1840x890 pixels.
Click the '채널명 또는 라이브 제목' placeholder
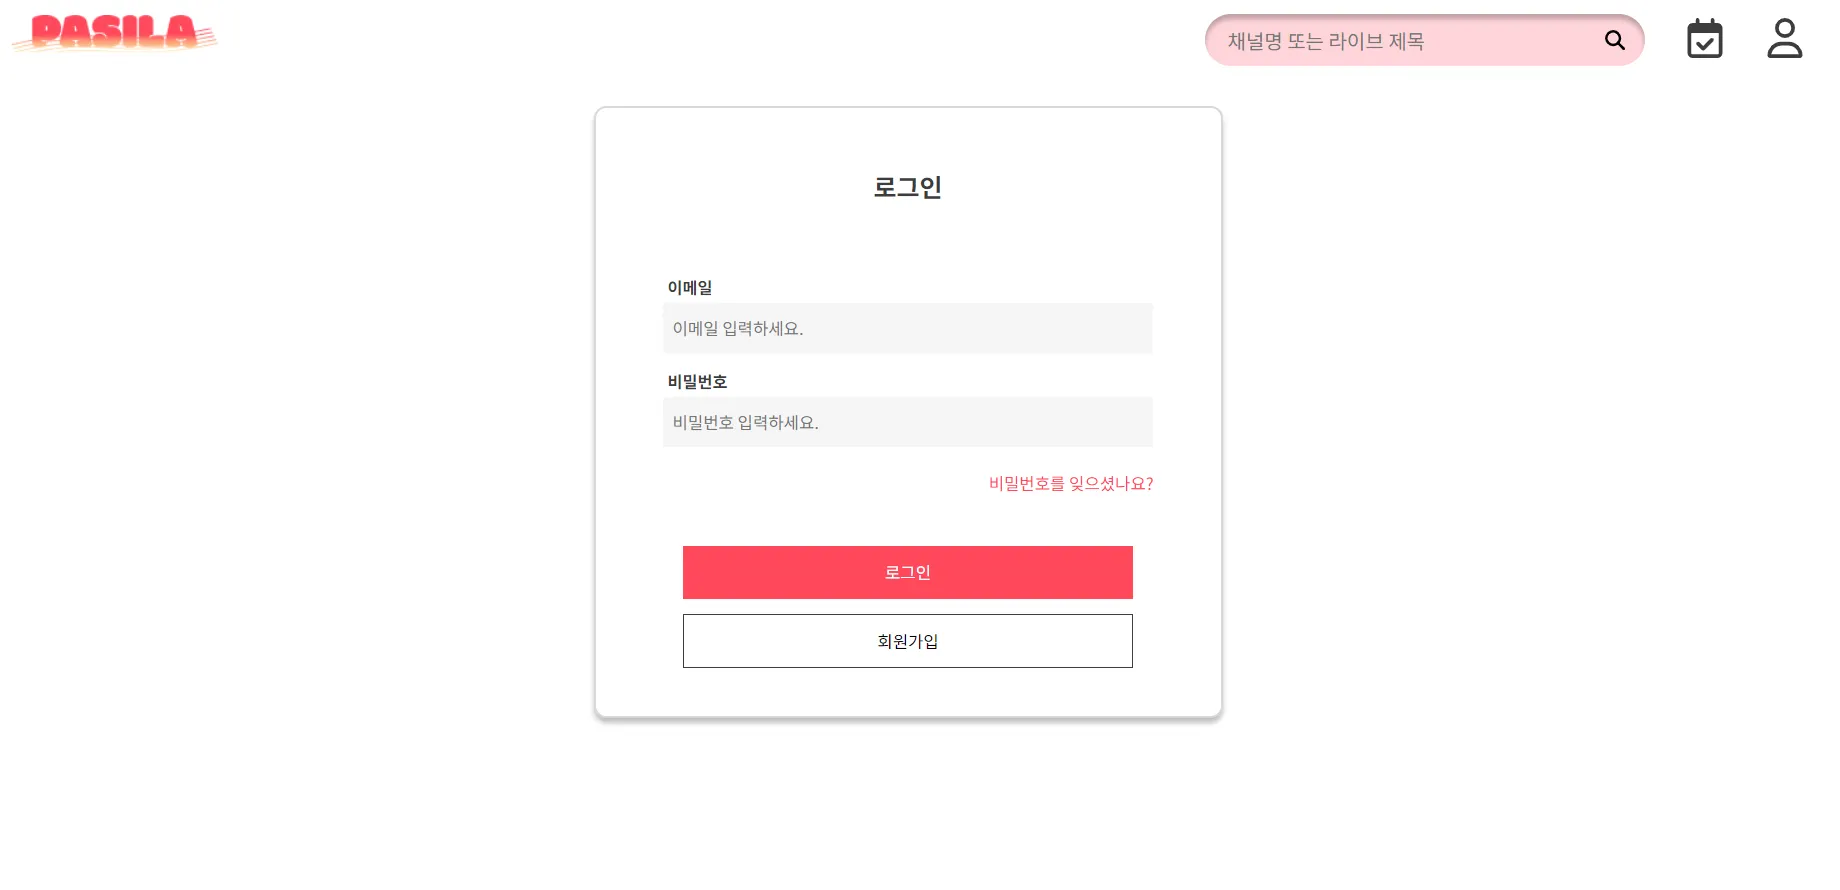coord(1325,41)
